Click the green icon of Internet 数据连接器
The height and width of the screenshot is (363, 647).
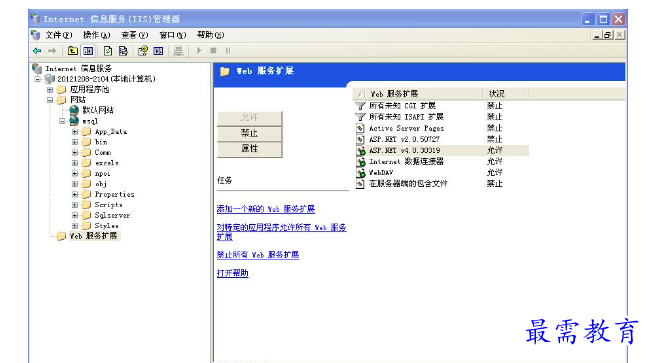(x=361, y=162)
